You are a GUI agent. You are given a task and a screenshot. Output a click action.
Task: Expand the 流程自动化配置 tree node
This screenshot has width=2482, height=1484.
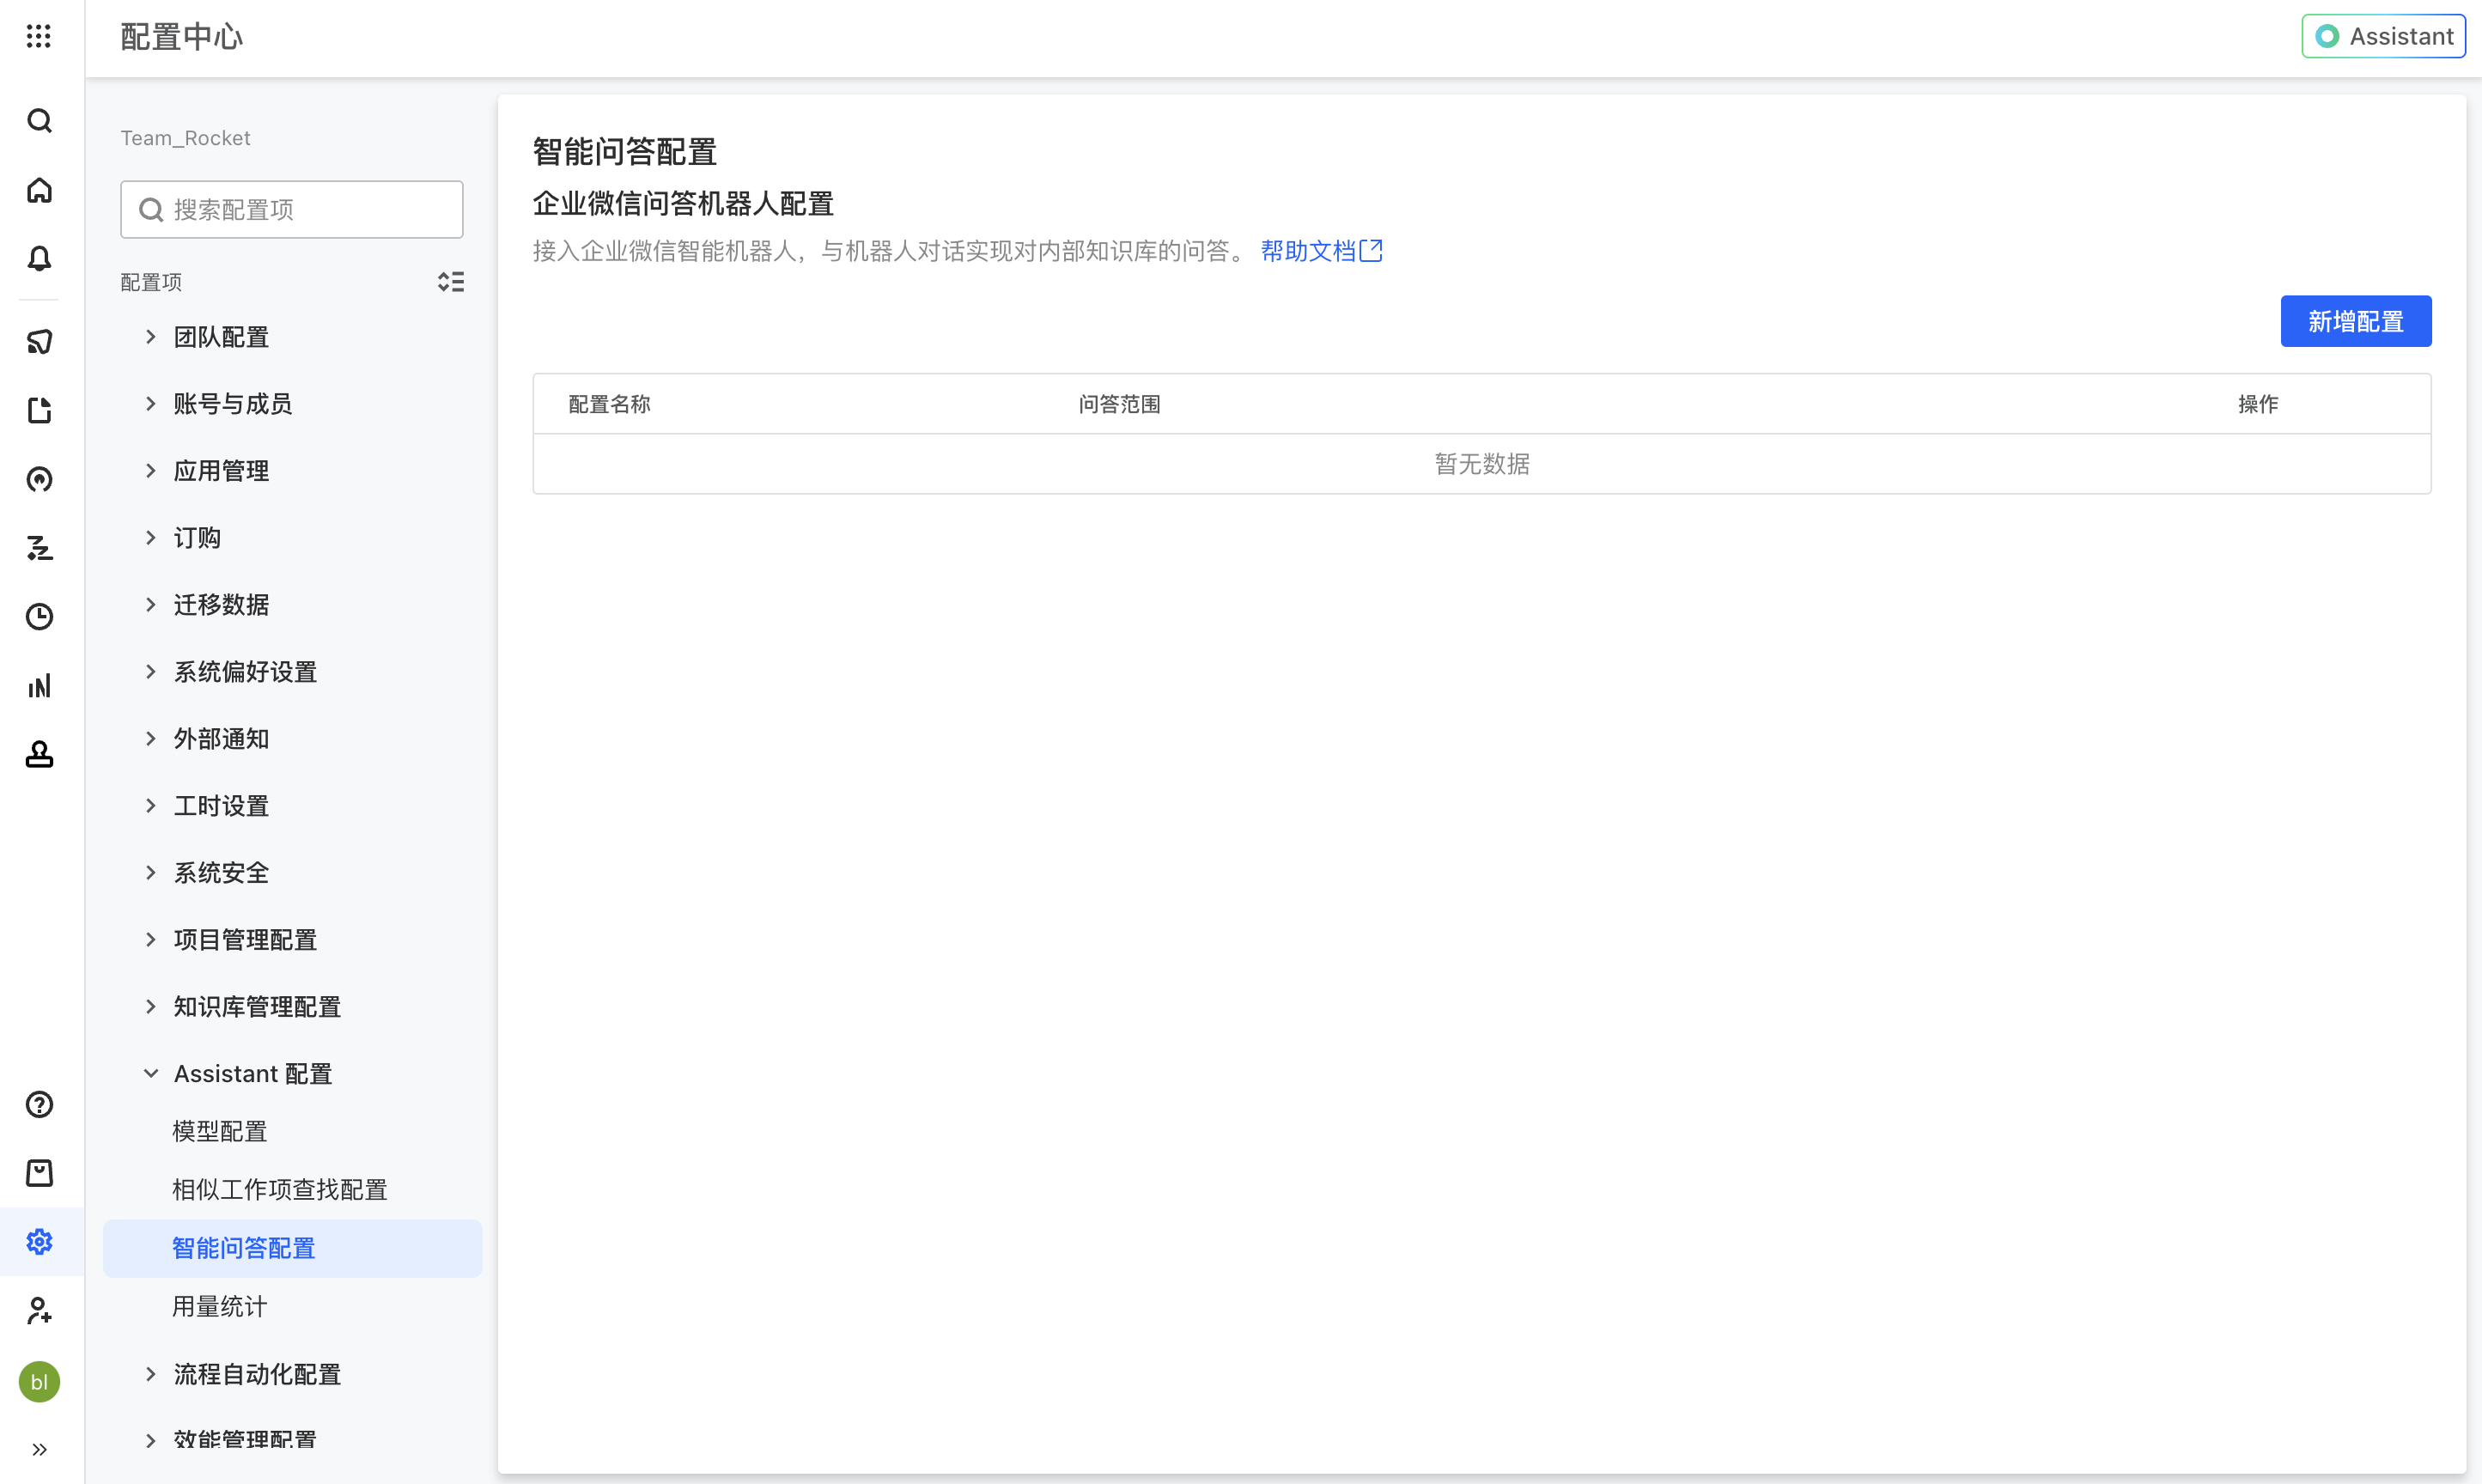tap(151, 1375)
